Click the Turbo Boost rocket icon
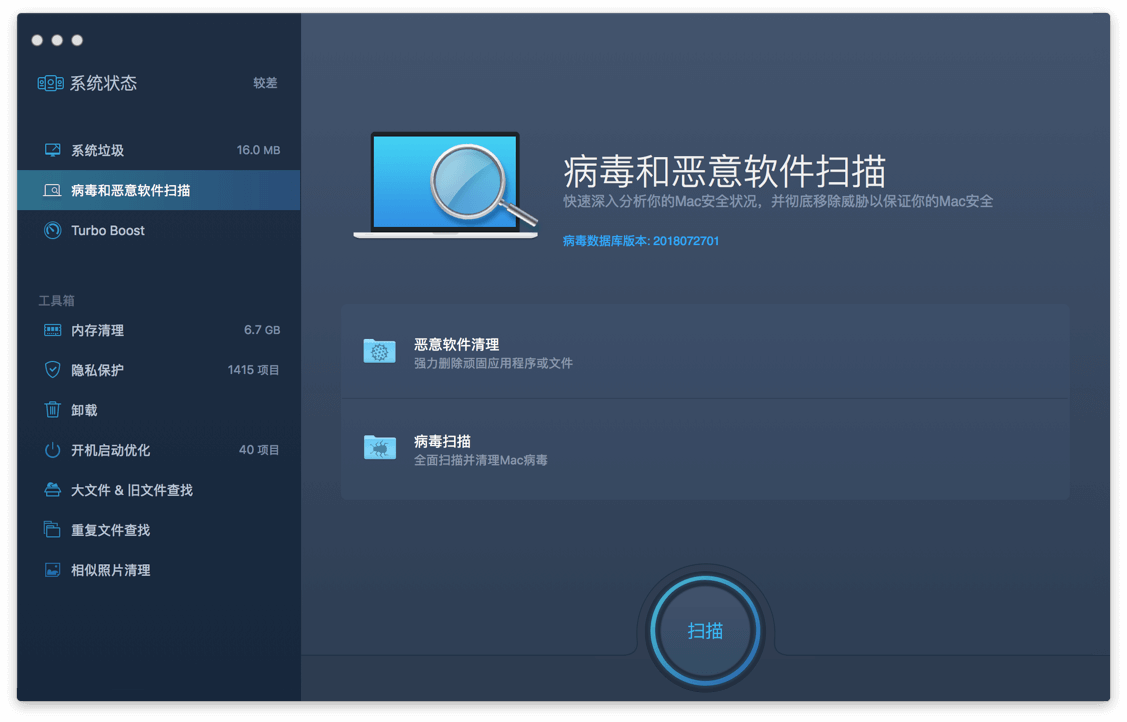 pos(55,230)
